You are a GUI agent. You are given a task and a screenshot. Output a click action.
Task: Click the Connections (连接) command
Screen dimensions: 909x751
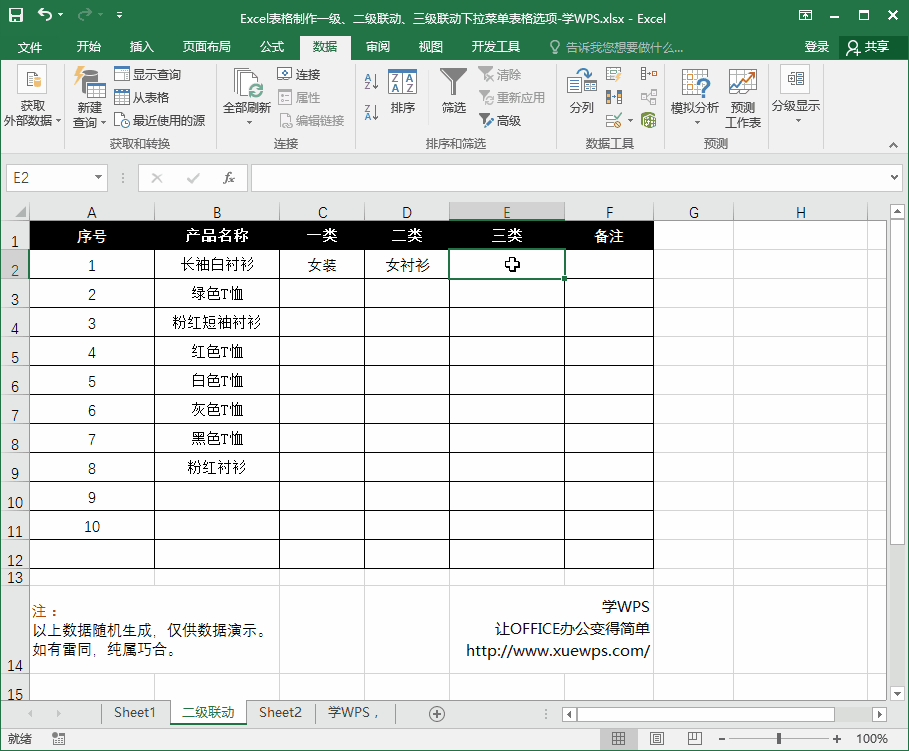coord(299,74)
